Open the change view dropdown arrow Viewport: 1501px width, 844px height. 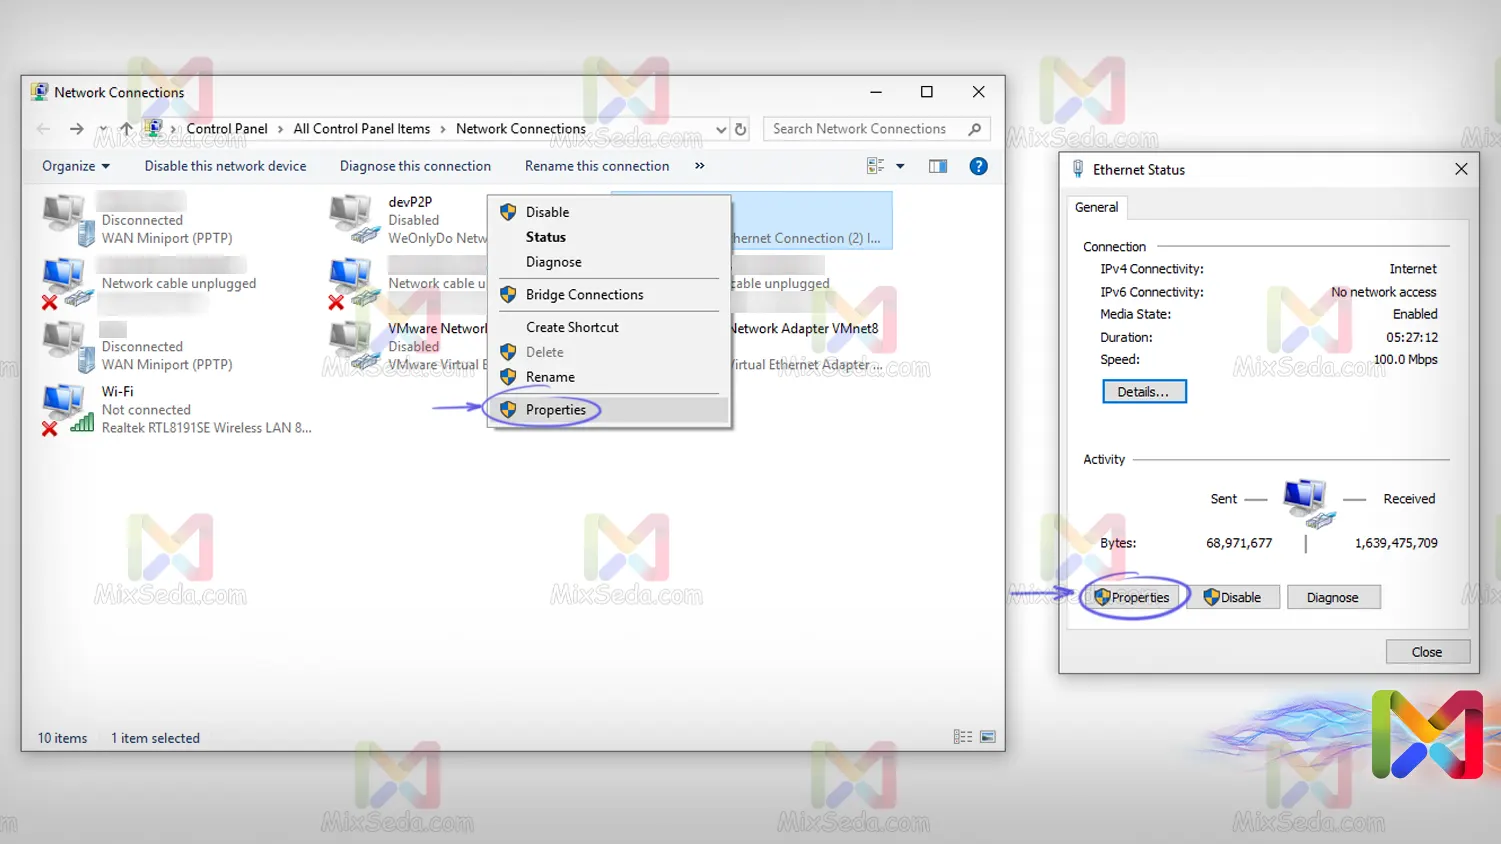900,166
